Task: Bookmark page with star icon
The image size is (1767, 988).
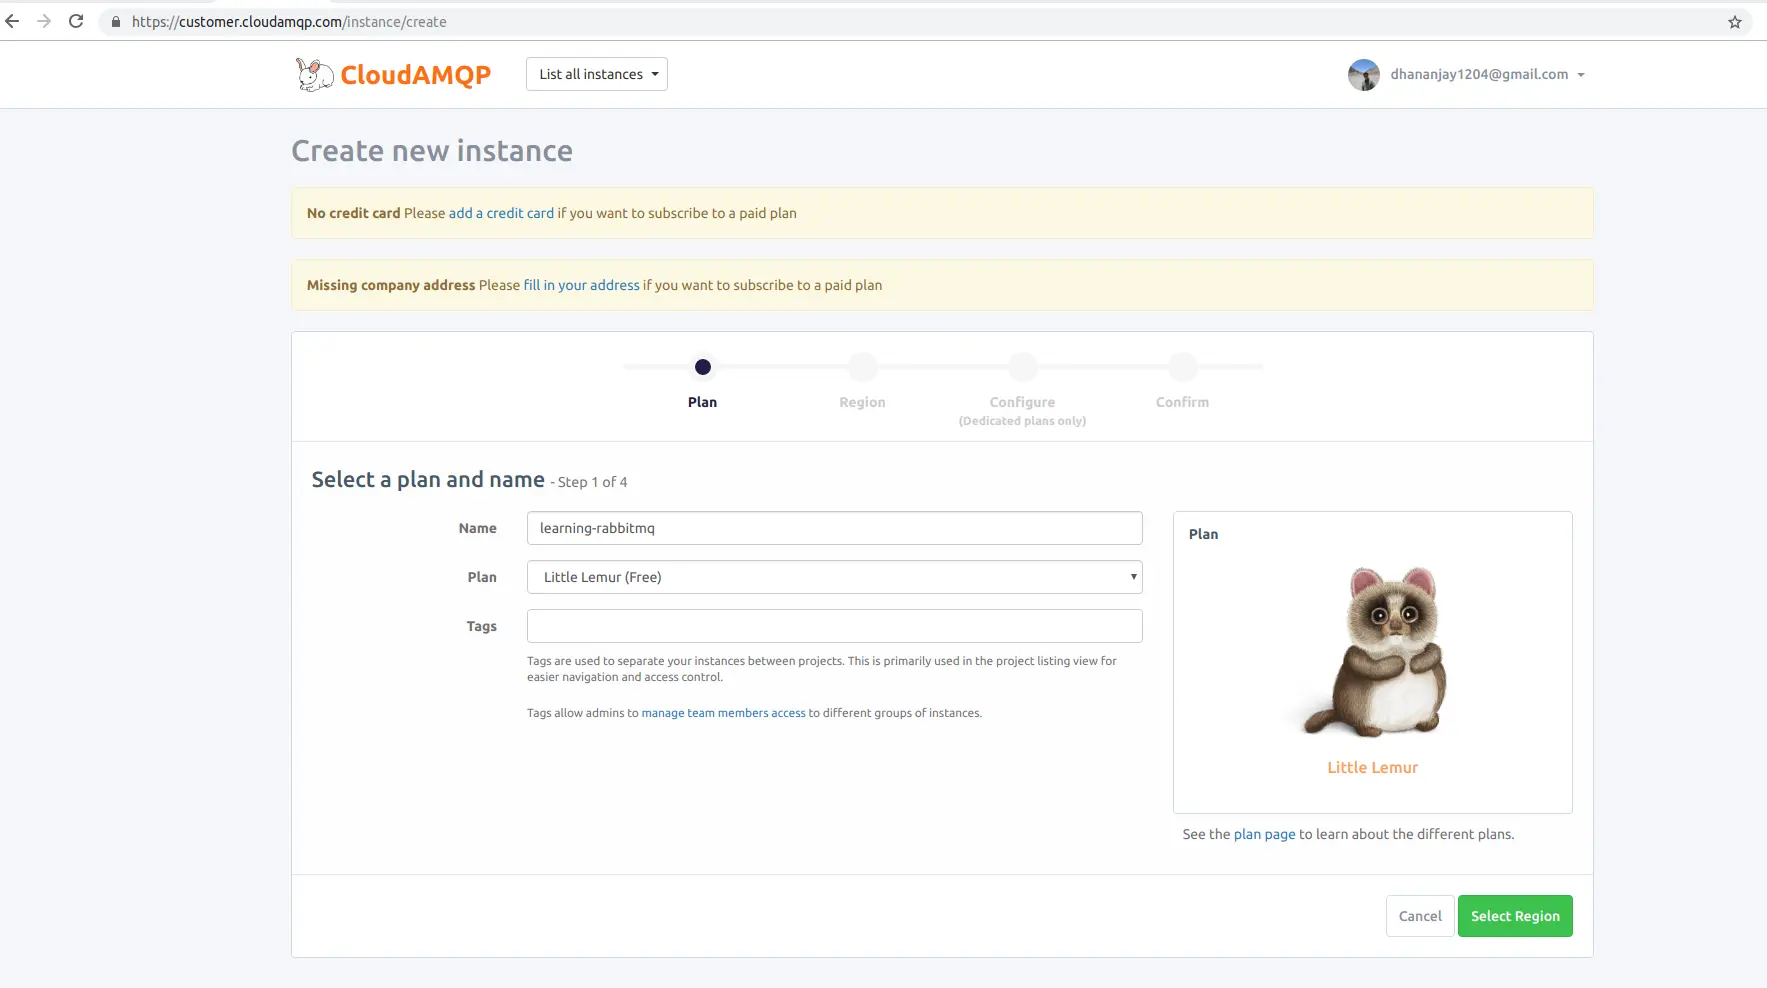Action: (1735, 22)
